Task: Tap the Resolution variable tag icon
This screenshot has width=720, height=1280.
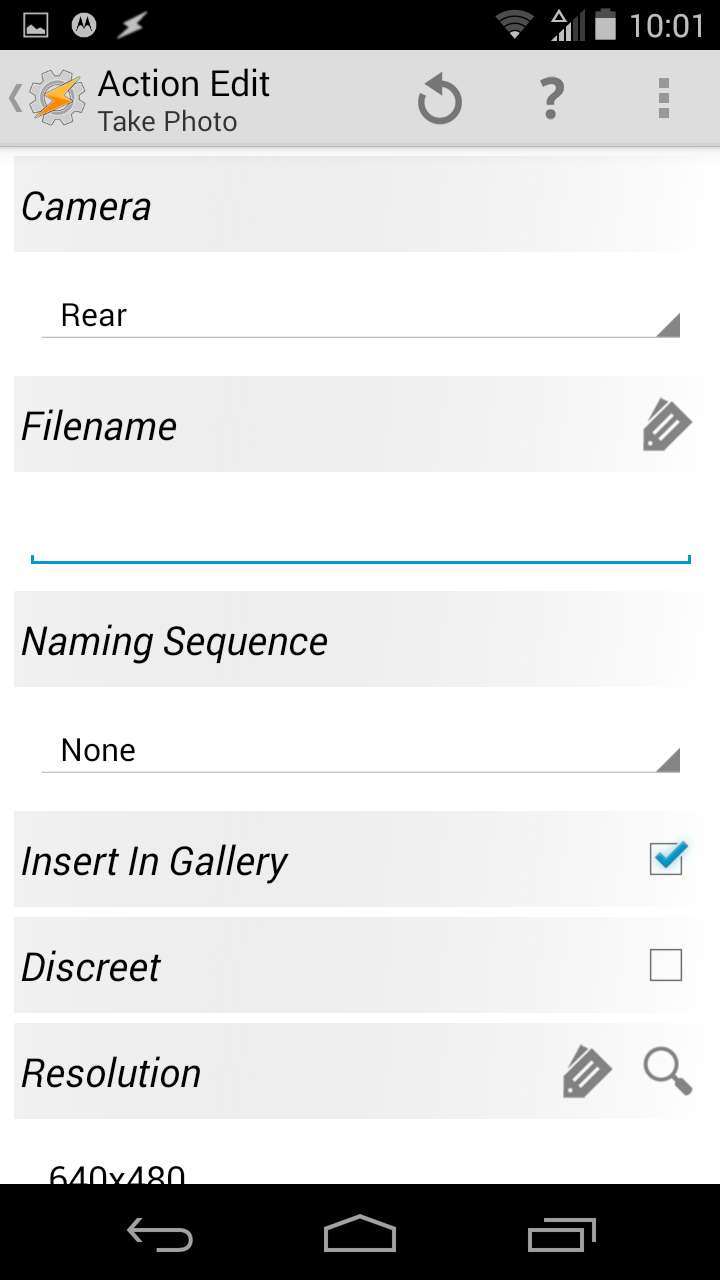Action: 587,1071
